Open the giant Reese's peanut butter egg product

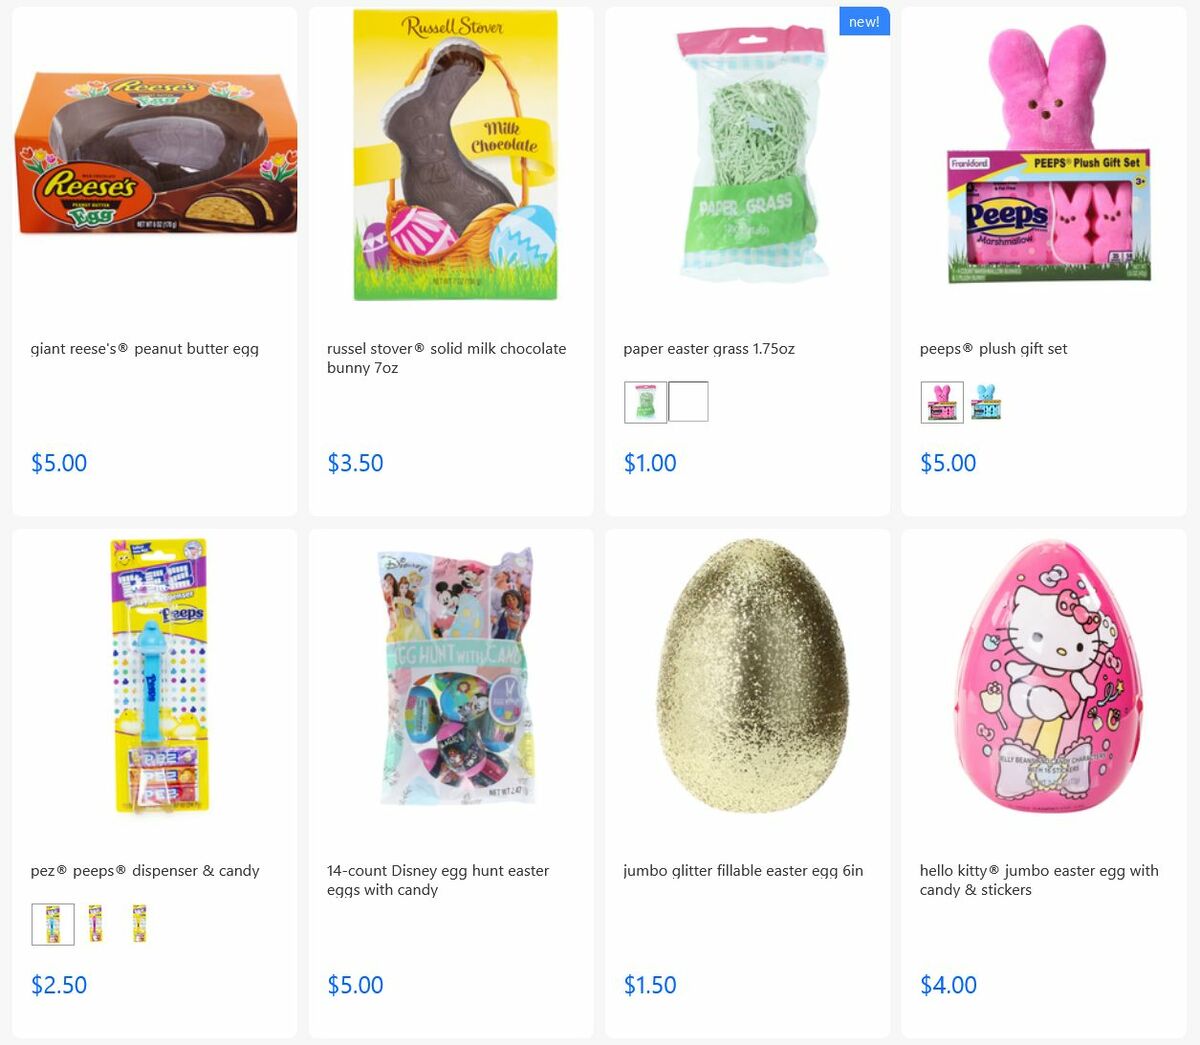point(145,348)
